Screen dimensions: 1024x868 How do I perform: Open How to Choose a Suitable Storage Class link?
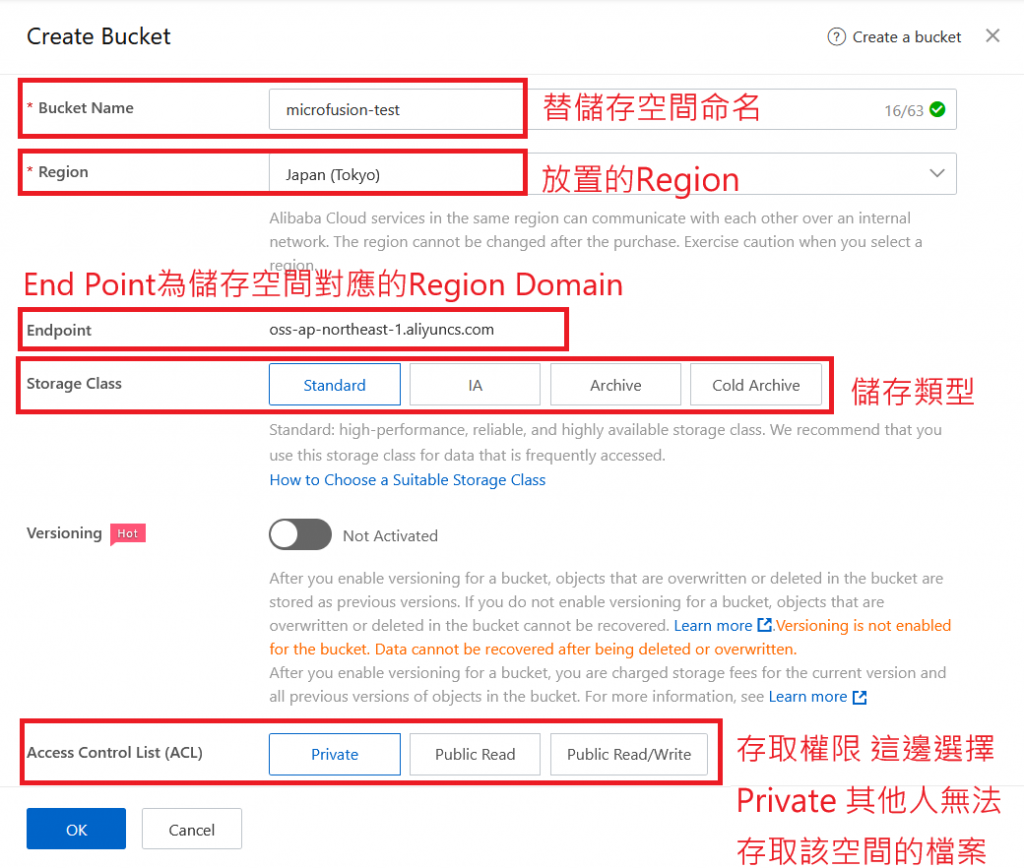408,479
